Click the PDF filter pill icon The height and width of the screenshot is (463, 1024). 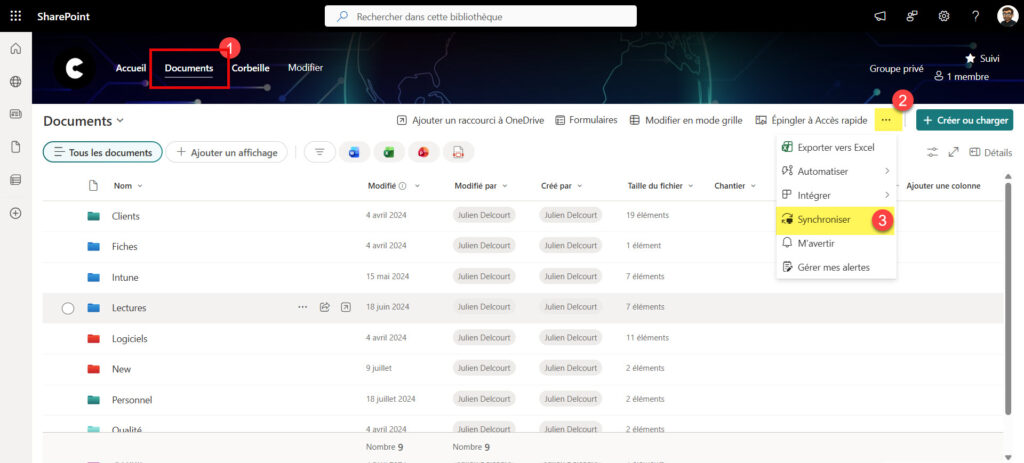coord(457,152)
